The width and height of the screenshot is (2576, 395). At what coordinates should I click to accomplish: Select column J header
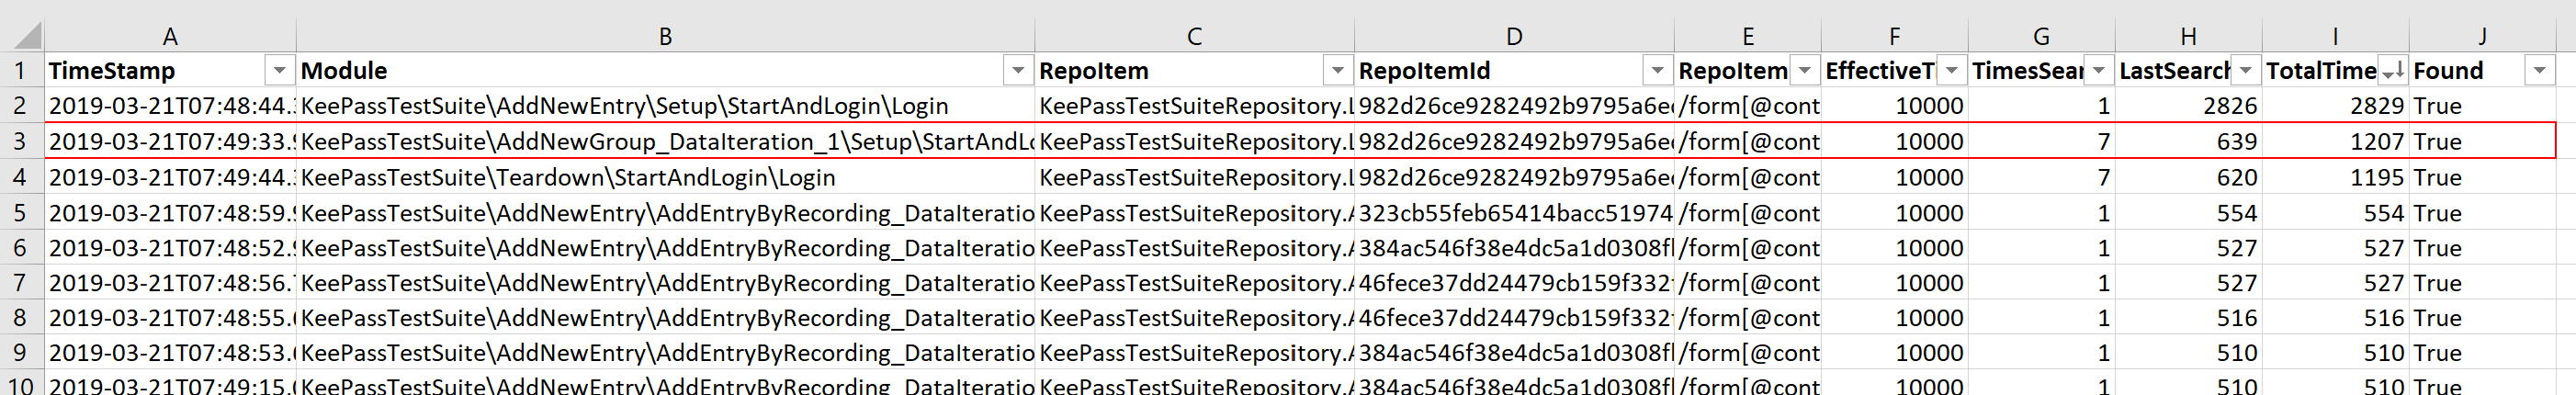[2482, 37]
